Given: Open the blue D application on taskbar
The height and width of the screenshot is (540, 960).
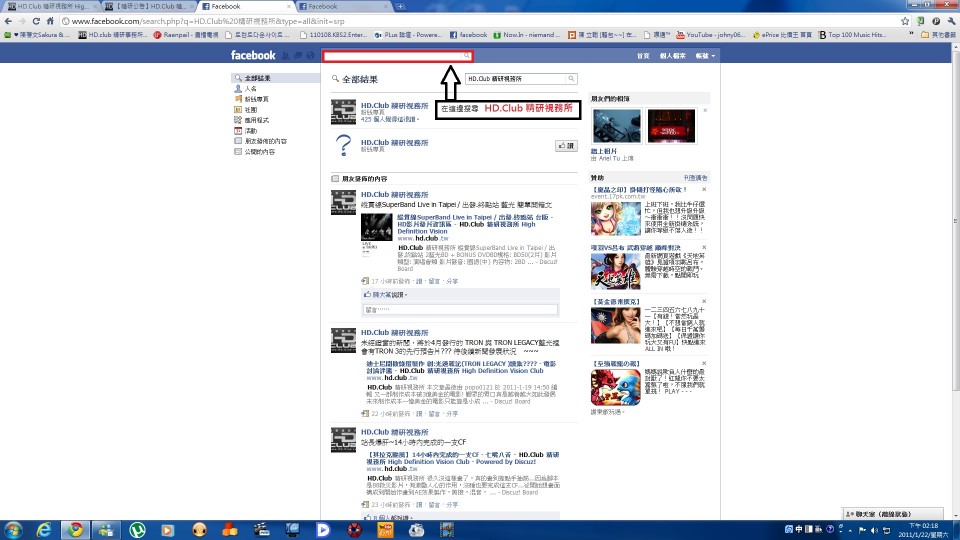Looking at the screenshot, I should [x=323, y=530].
